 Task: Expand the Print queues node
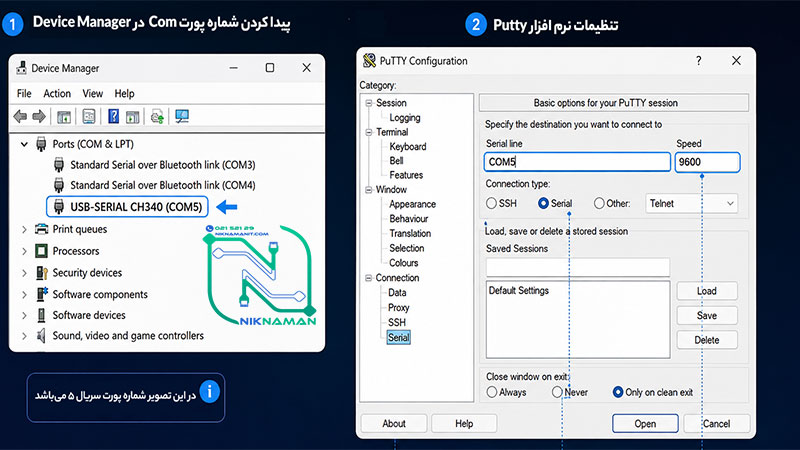coord(24,230)
